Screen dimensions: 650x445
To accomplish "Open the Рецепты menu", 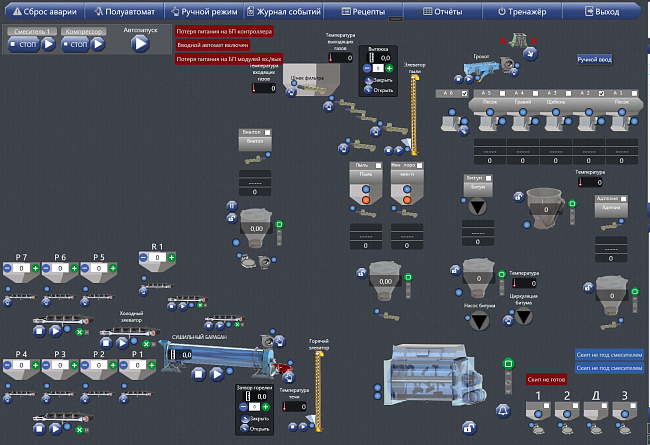I will click(366, 12).
